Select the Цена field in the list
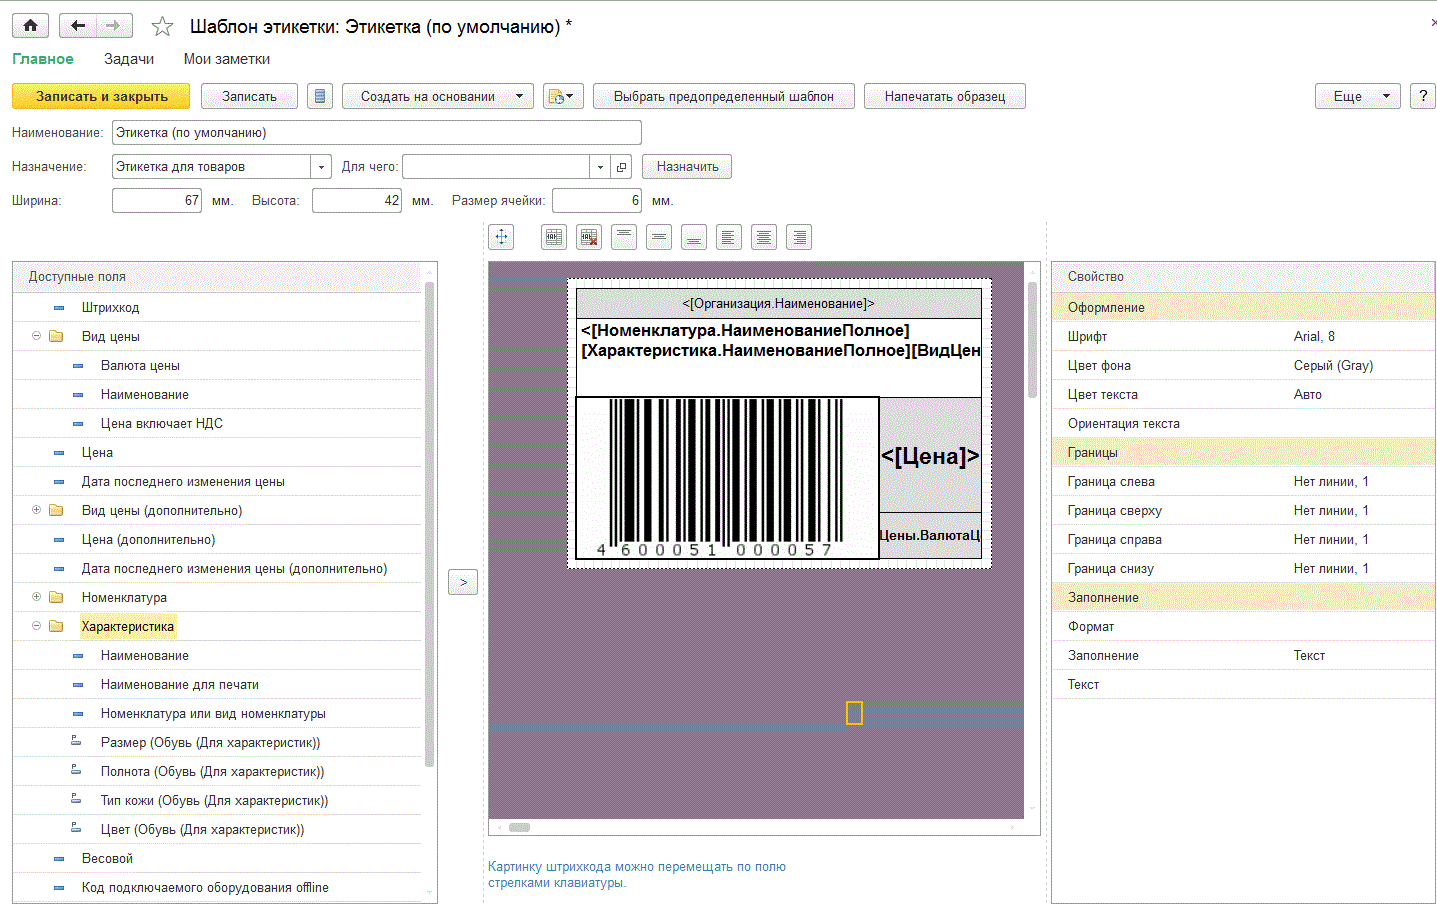 coord(97,452)
